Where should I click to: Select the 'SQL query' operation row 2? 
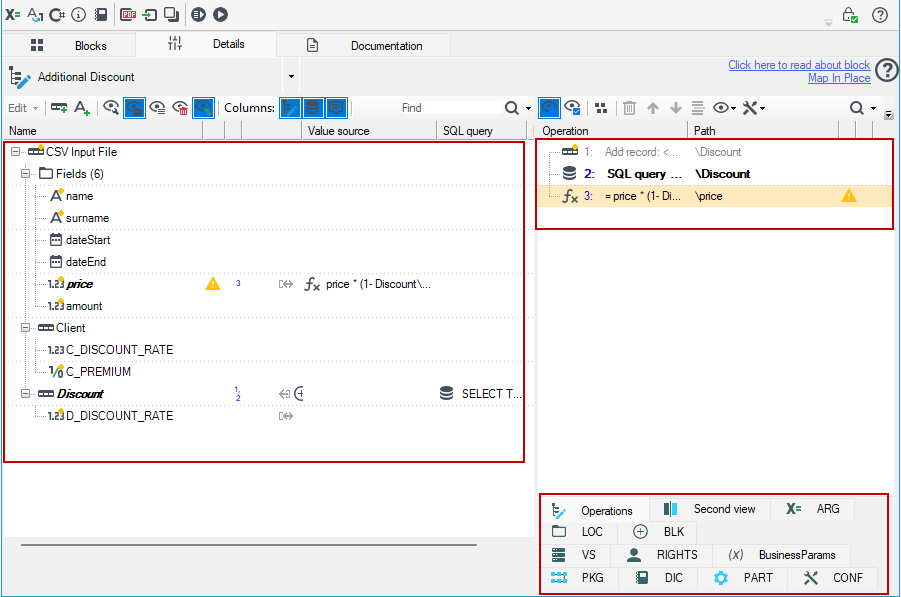coord(714,174)
